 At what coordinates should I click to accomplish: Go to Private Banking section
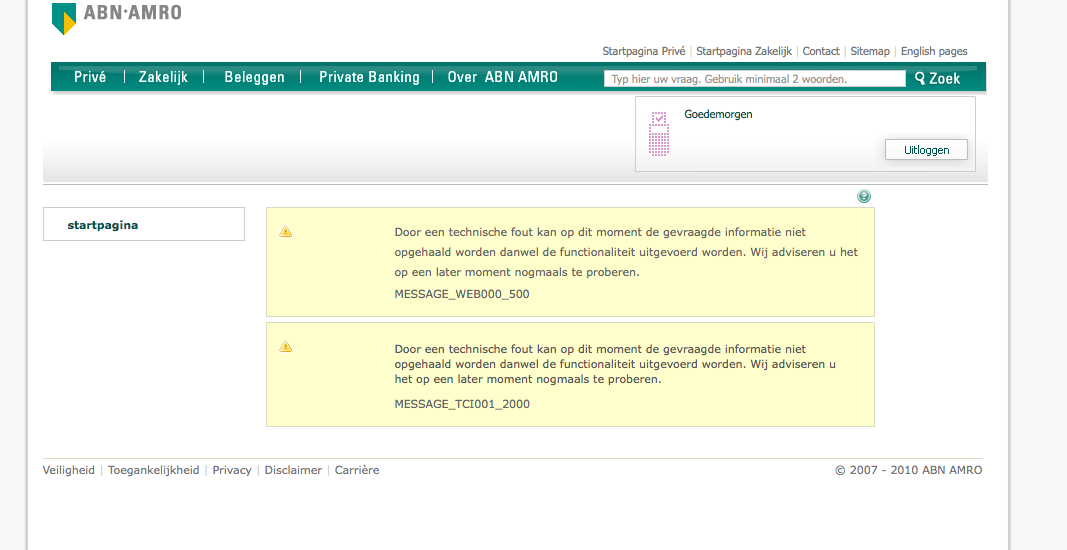click(369, 77)
